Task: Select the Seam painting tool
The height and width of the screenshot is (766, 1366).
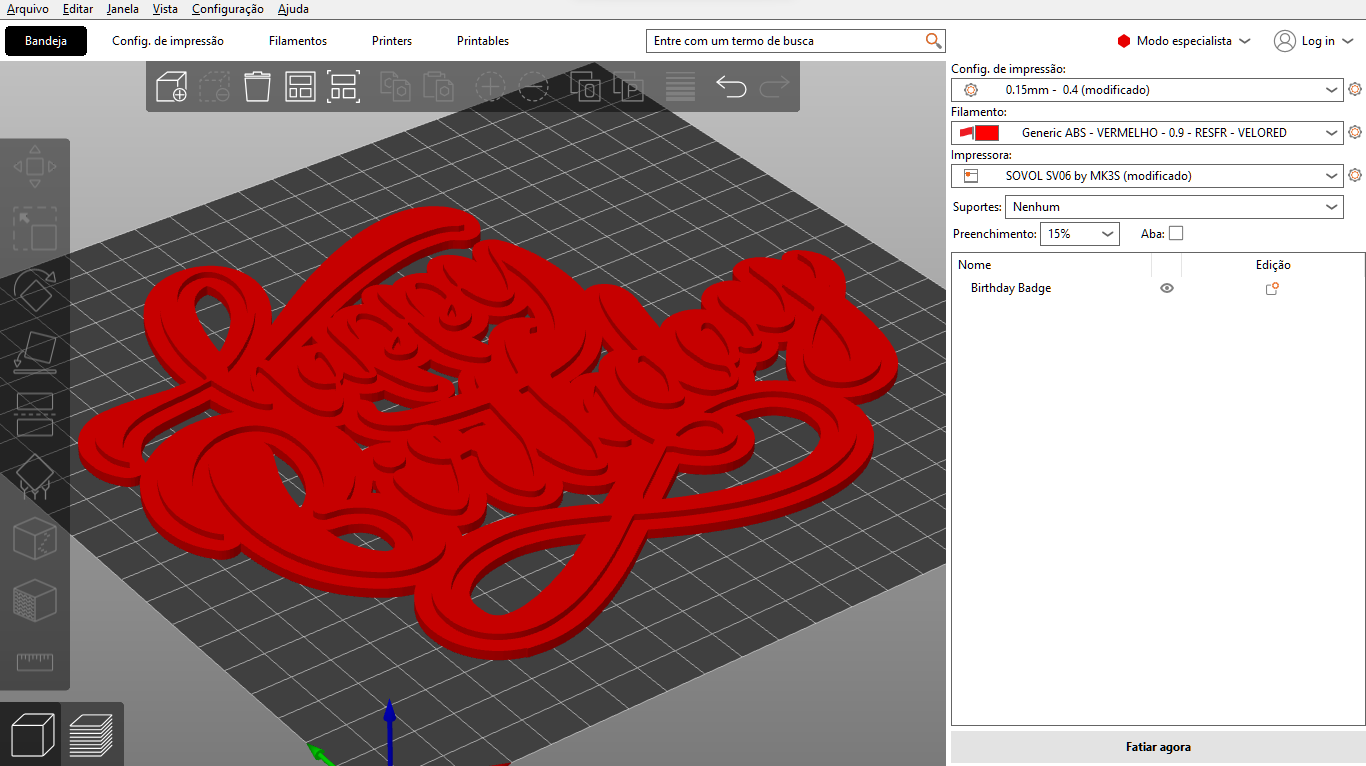Action: pos(35,539)
